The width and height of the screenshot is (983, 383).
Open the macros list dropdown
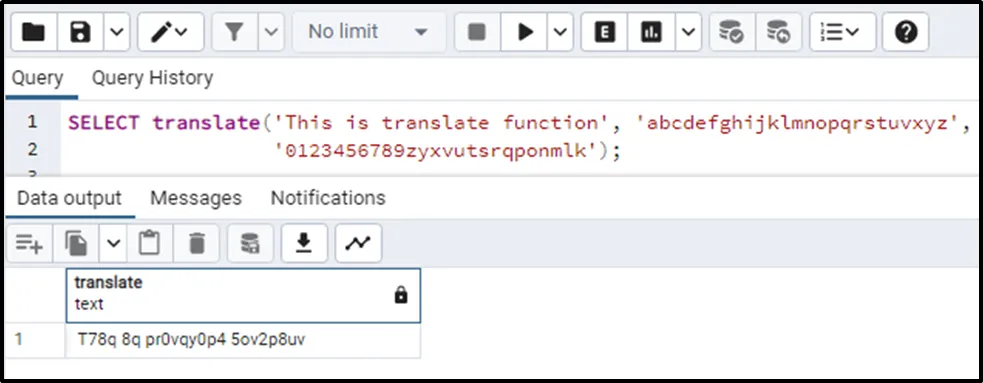843,32
